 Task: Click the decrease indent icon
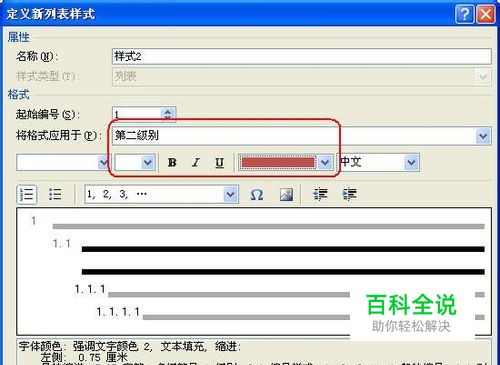tap(320, 194)
